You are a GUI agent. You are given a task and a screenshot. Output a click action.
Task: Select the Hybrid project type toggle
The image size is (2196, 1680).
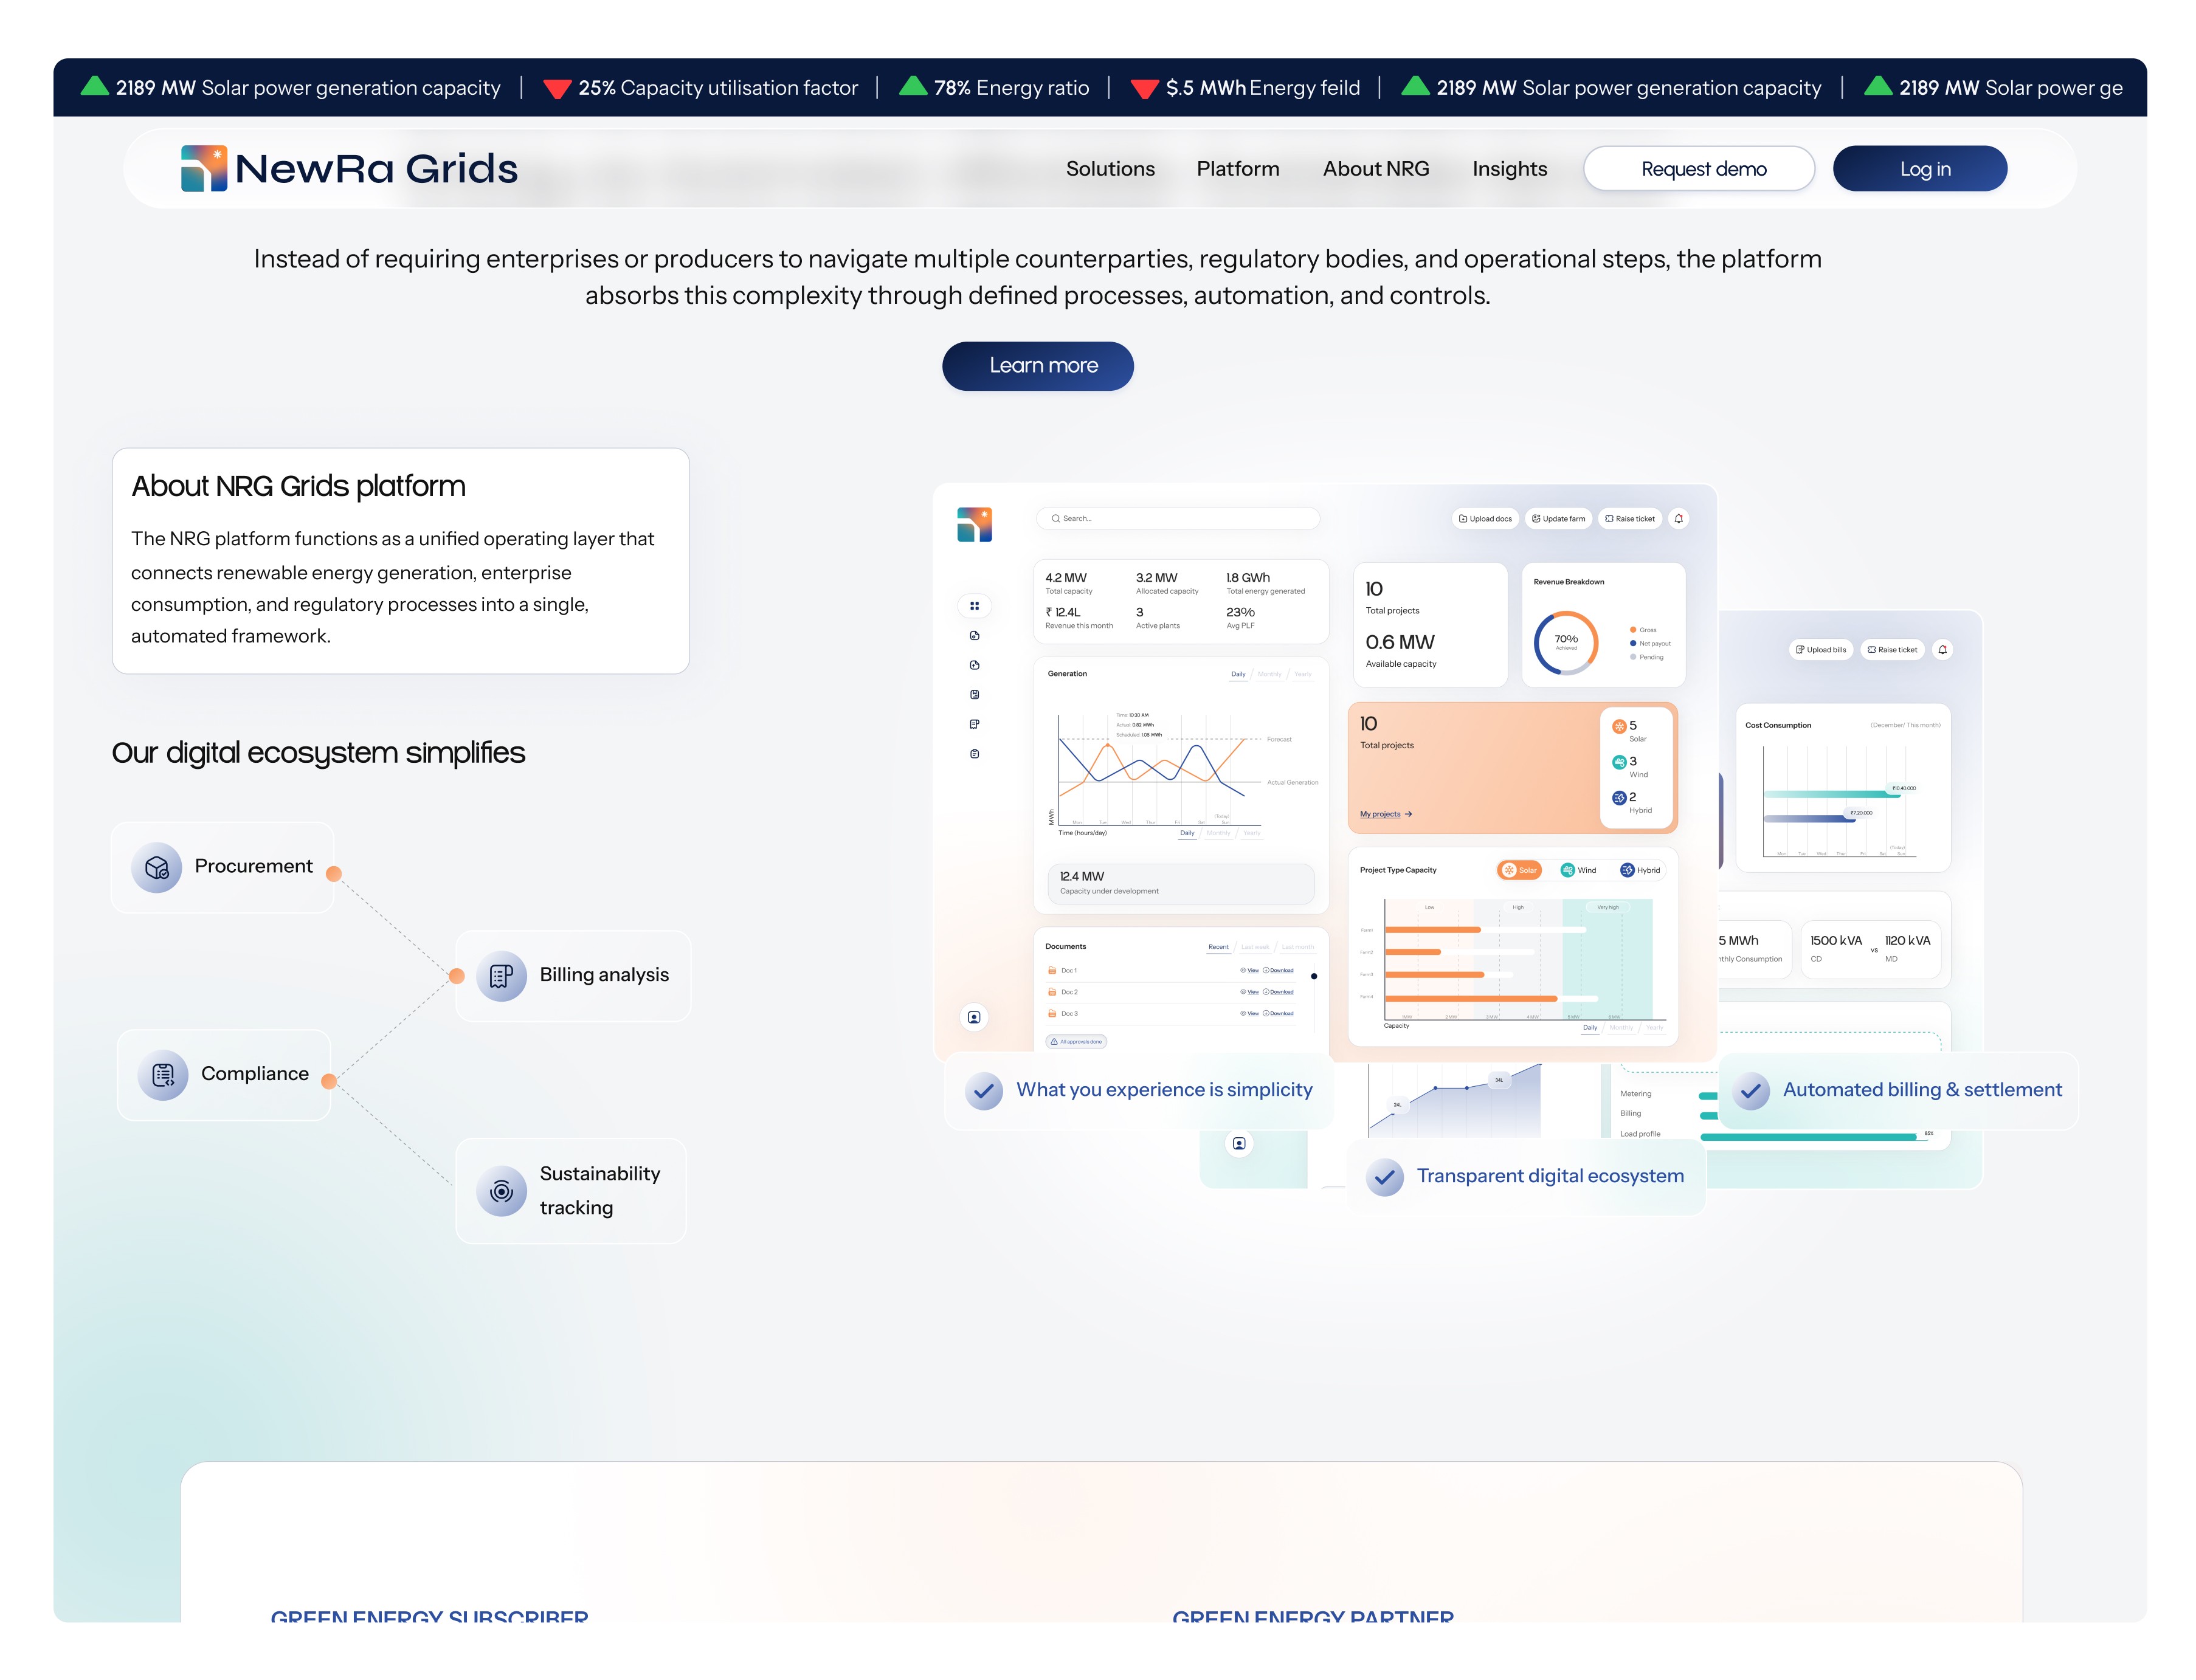coord(1640,870)
